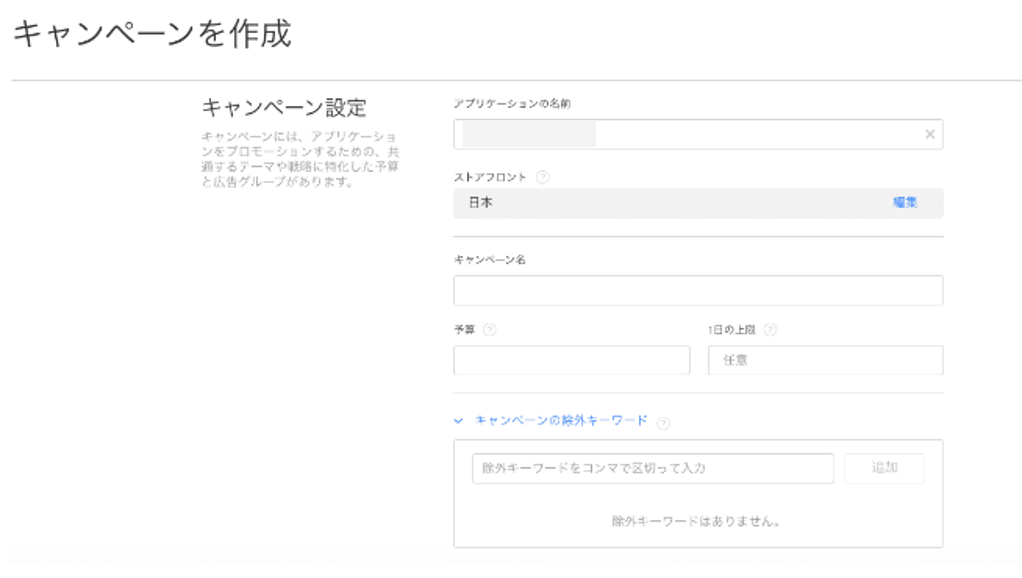Image resolution: width=1022 pixels, height=578 pixels.
Task: Select the 予算 input box
Action: [571, 360]
